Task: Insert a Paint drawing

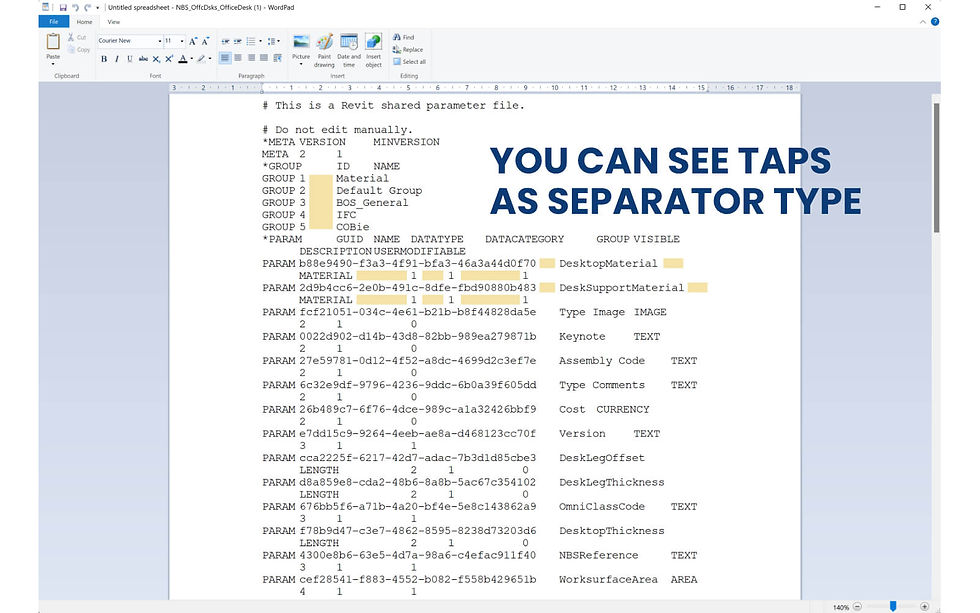Action: tap(324, 50)
